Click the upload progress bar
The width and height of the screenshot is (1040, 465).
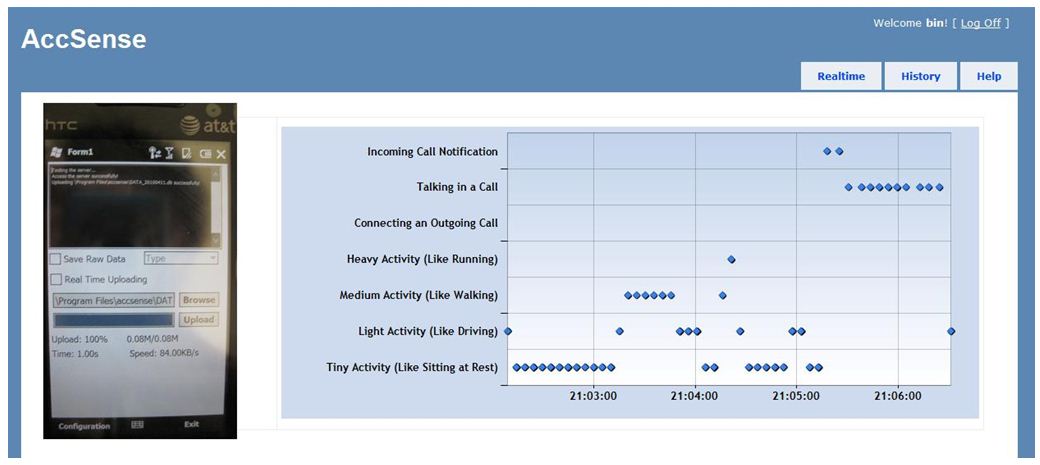tap(113, 320)
